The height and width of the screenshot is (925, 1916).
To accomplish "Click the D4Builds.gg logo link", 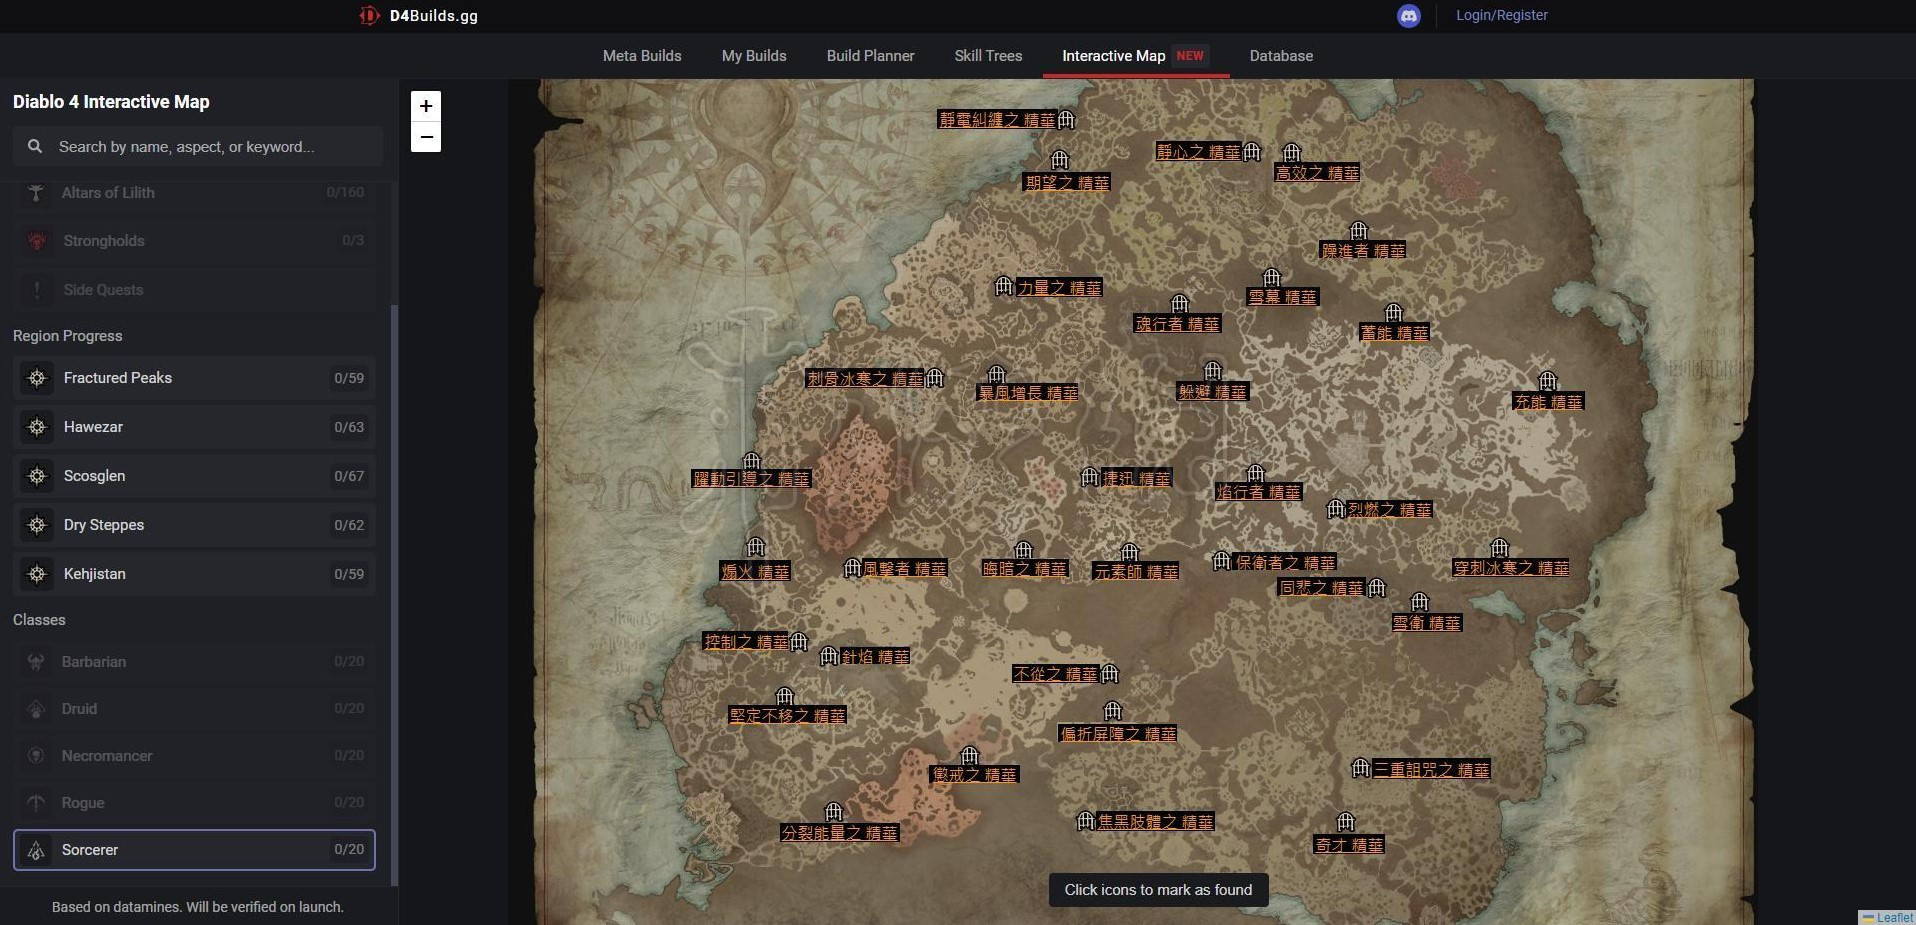I will (x=418, y=16).
